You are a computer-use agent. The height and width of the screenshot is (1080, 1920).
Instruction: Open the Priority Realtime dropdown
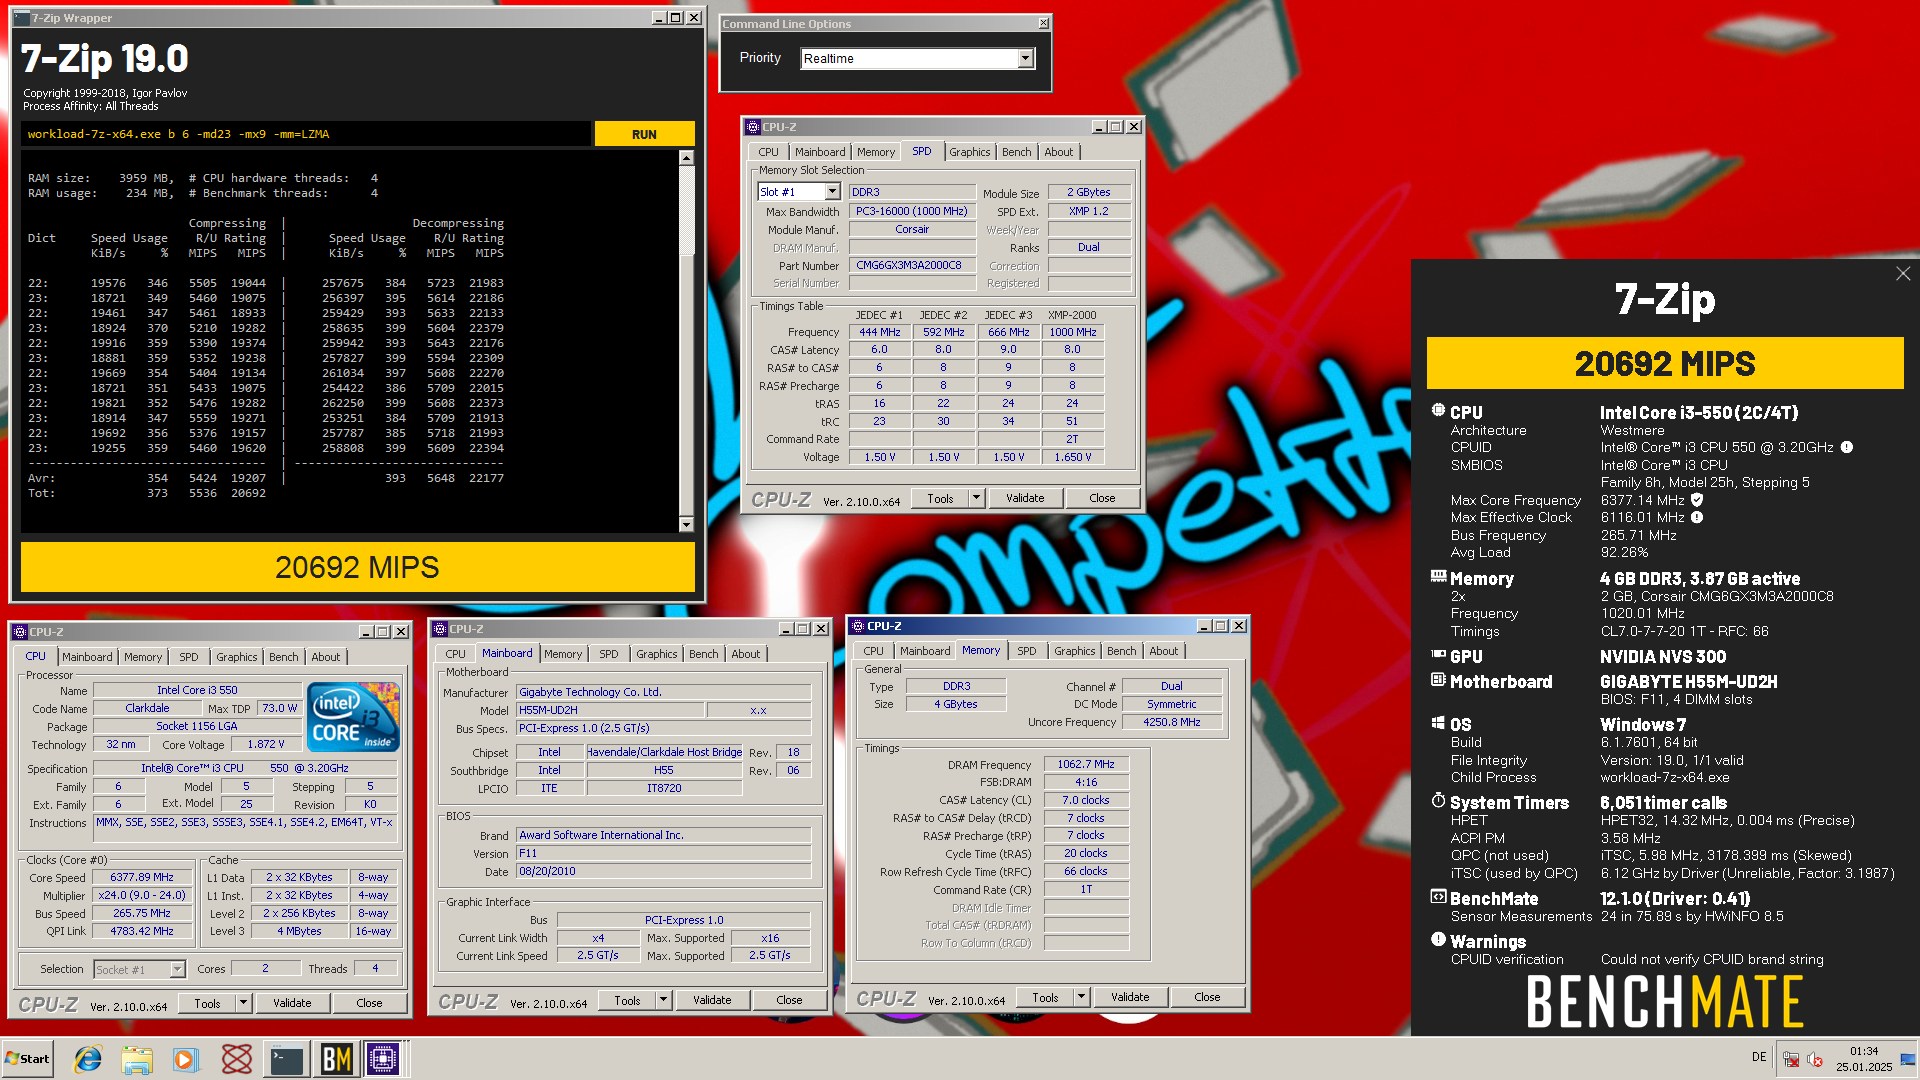1025,59
